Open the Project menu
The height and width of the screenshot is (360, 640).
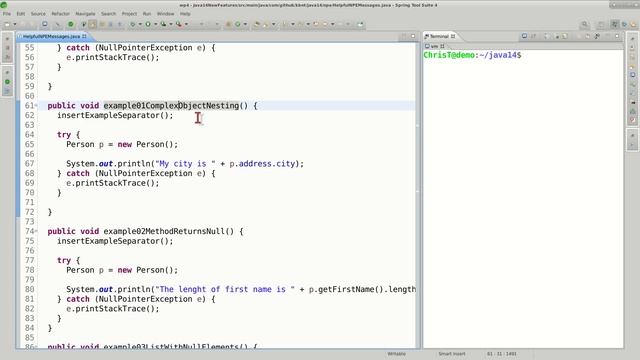coord(129,14)
